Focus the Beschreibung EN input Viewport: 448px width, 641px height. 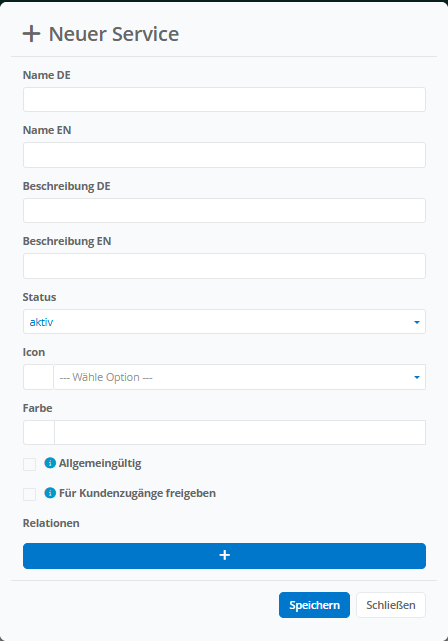[224, 266]
